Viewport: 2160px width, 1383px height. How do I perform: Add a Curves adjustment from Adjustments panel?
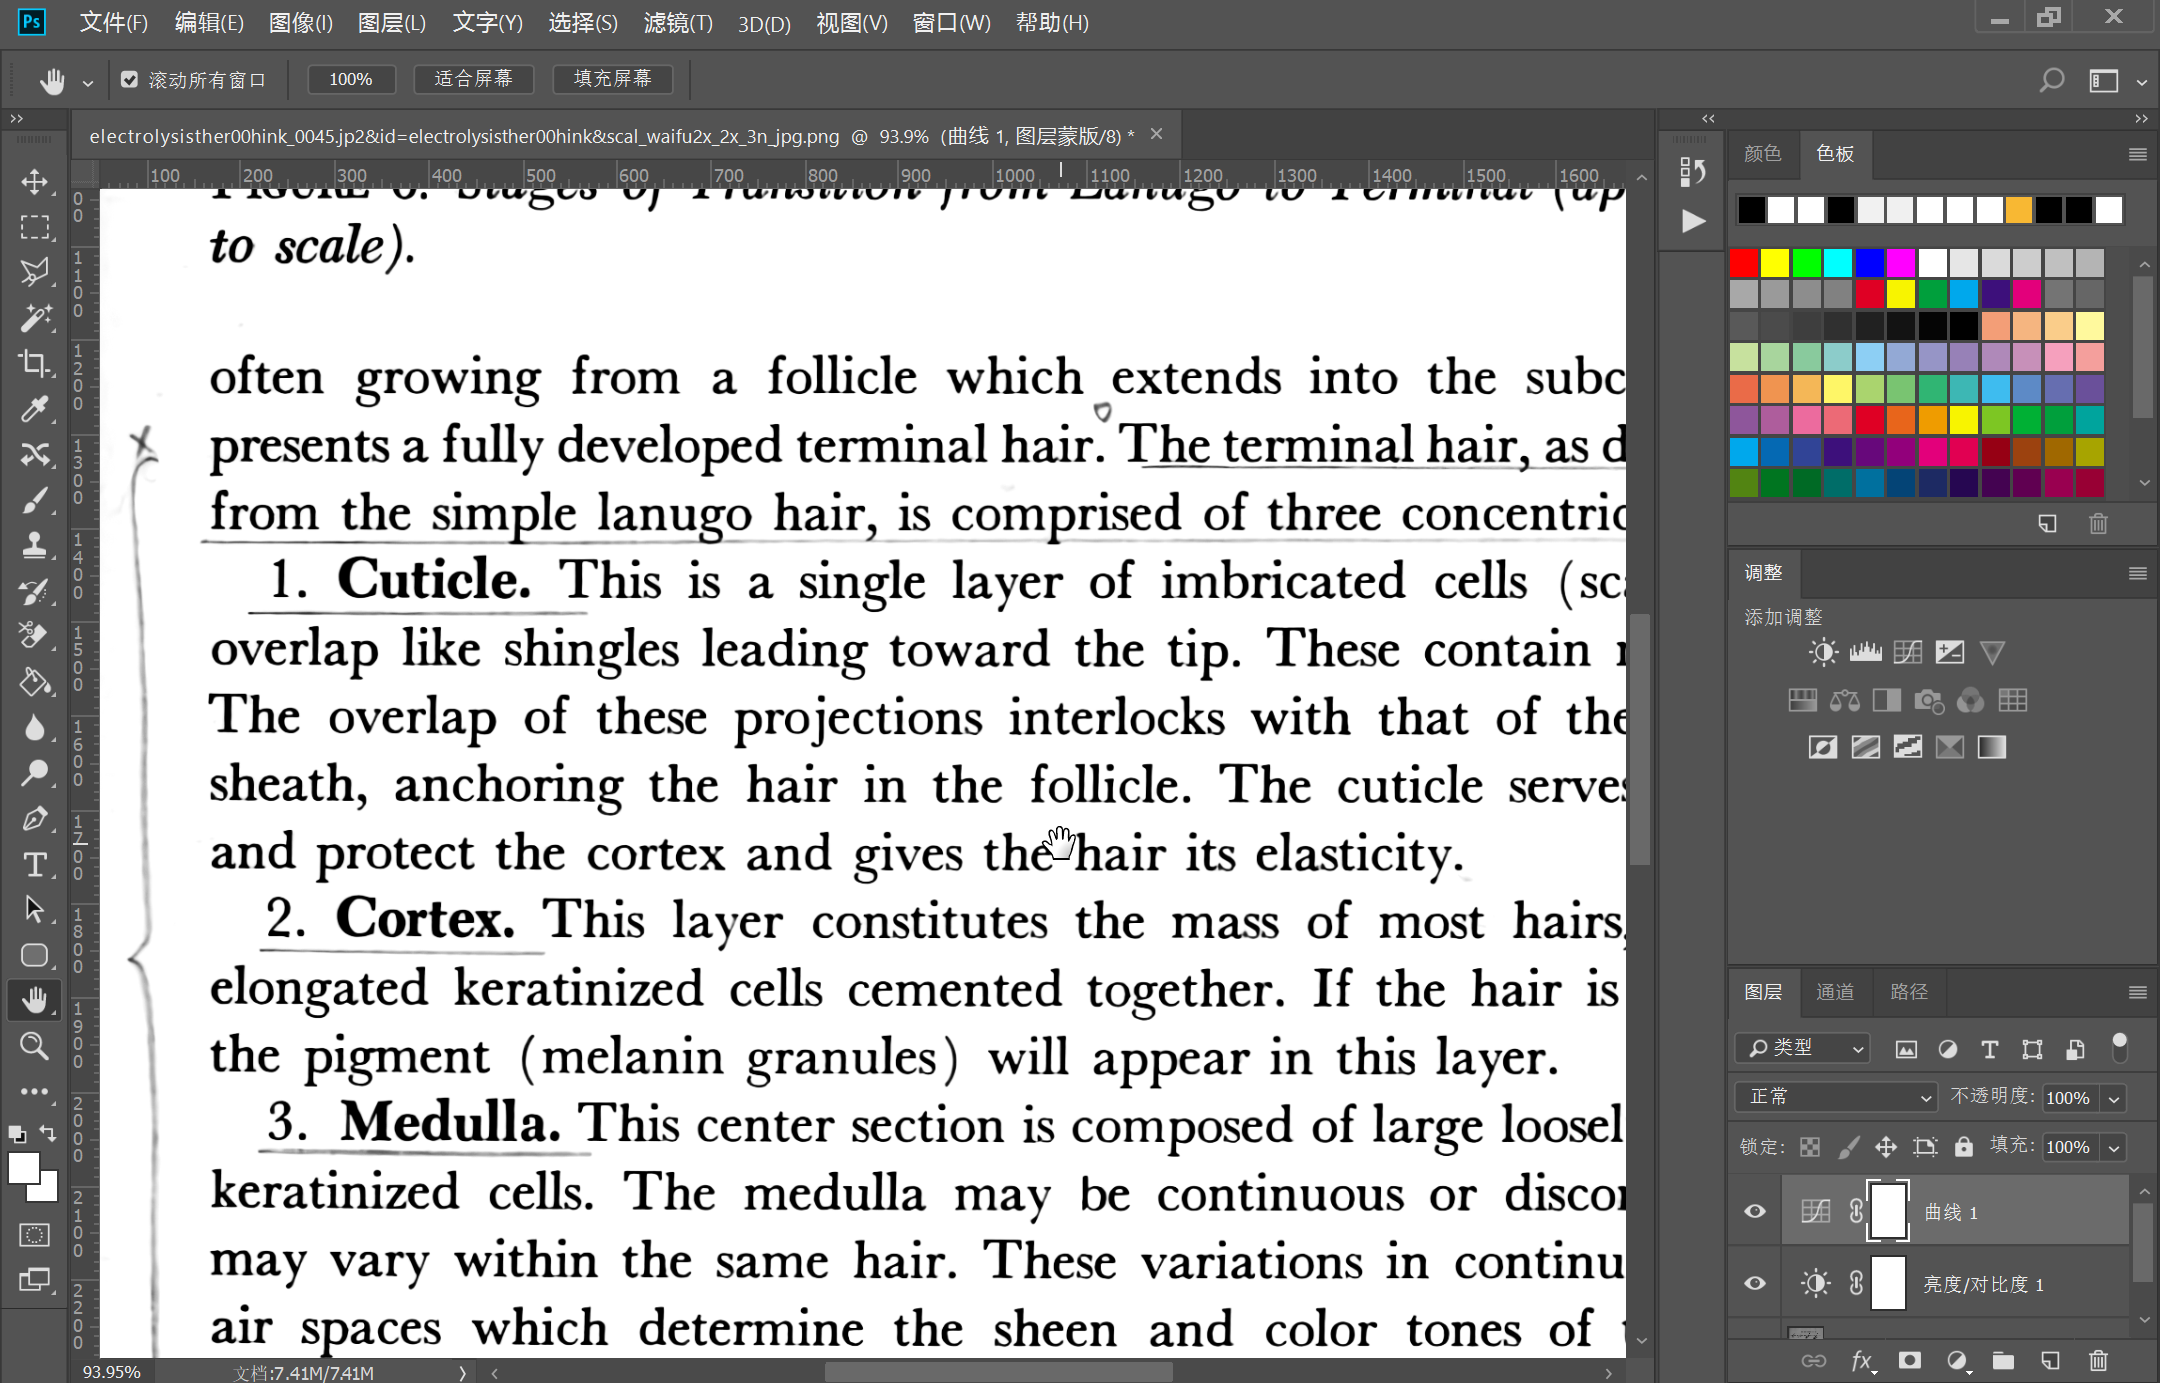(x=1907, y=653)
